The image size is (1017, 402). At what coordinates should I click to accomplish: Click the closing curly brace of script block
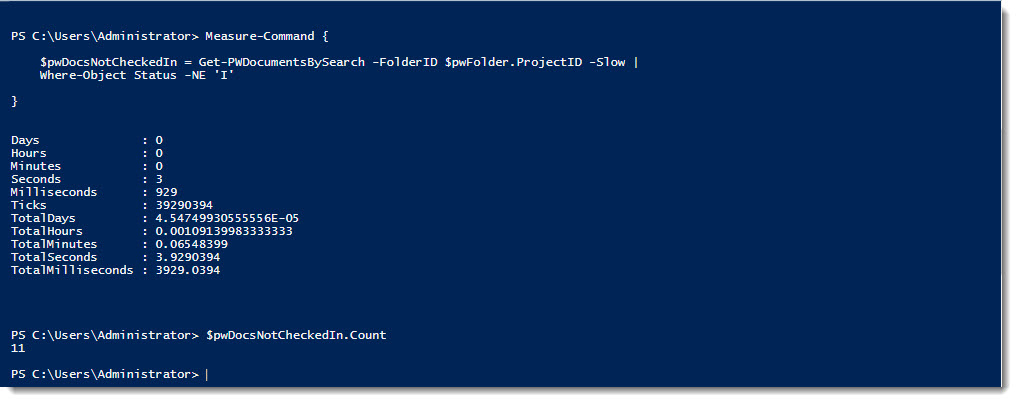point(14,101)
